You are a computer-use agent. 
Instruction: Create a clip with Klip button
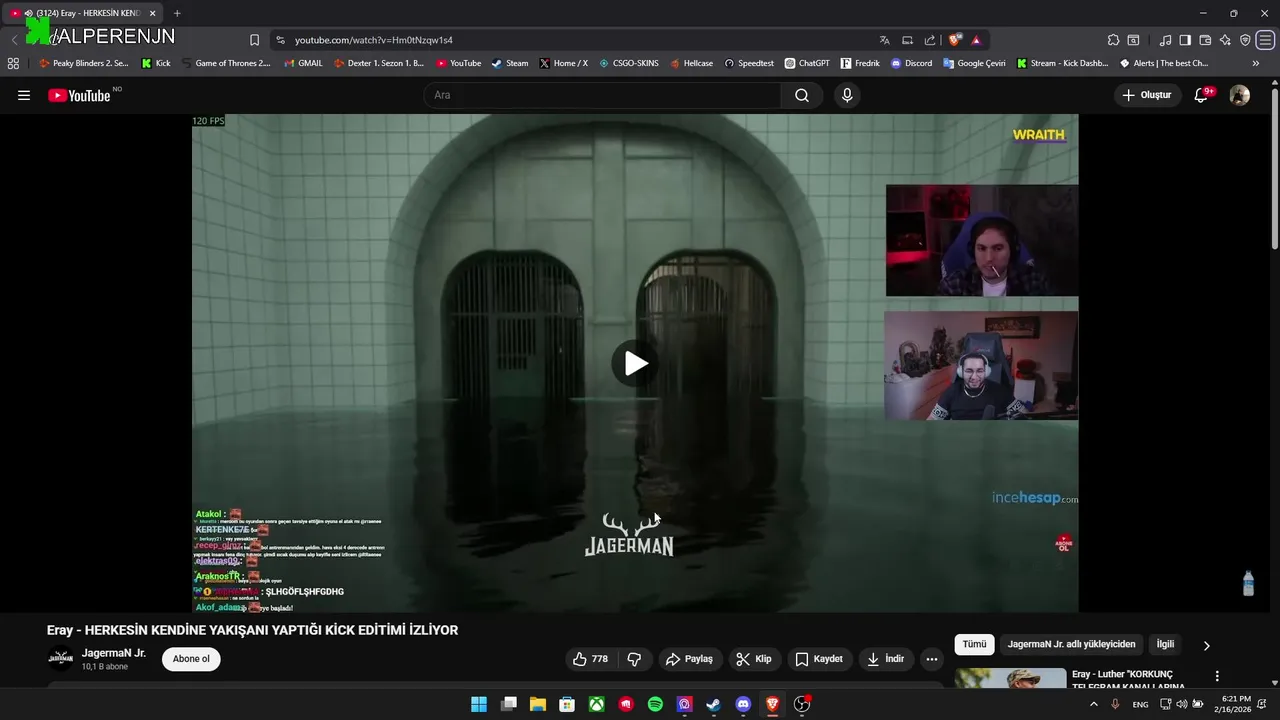click(x=754, y=659)
